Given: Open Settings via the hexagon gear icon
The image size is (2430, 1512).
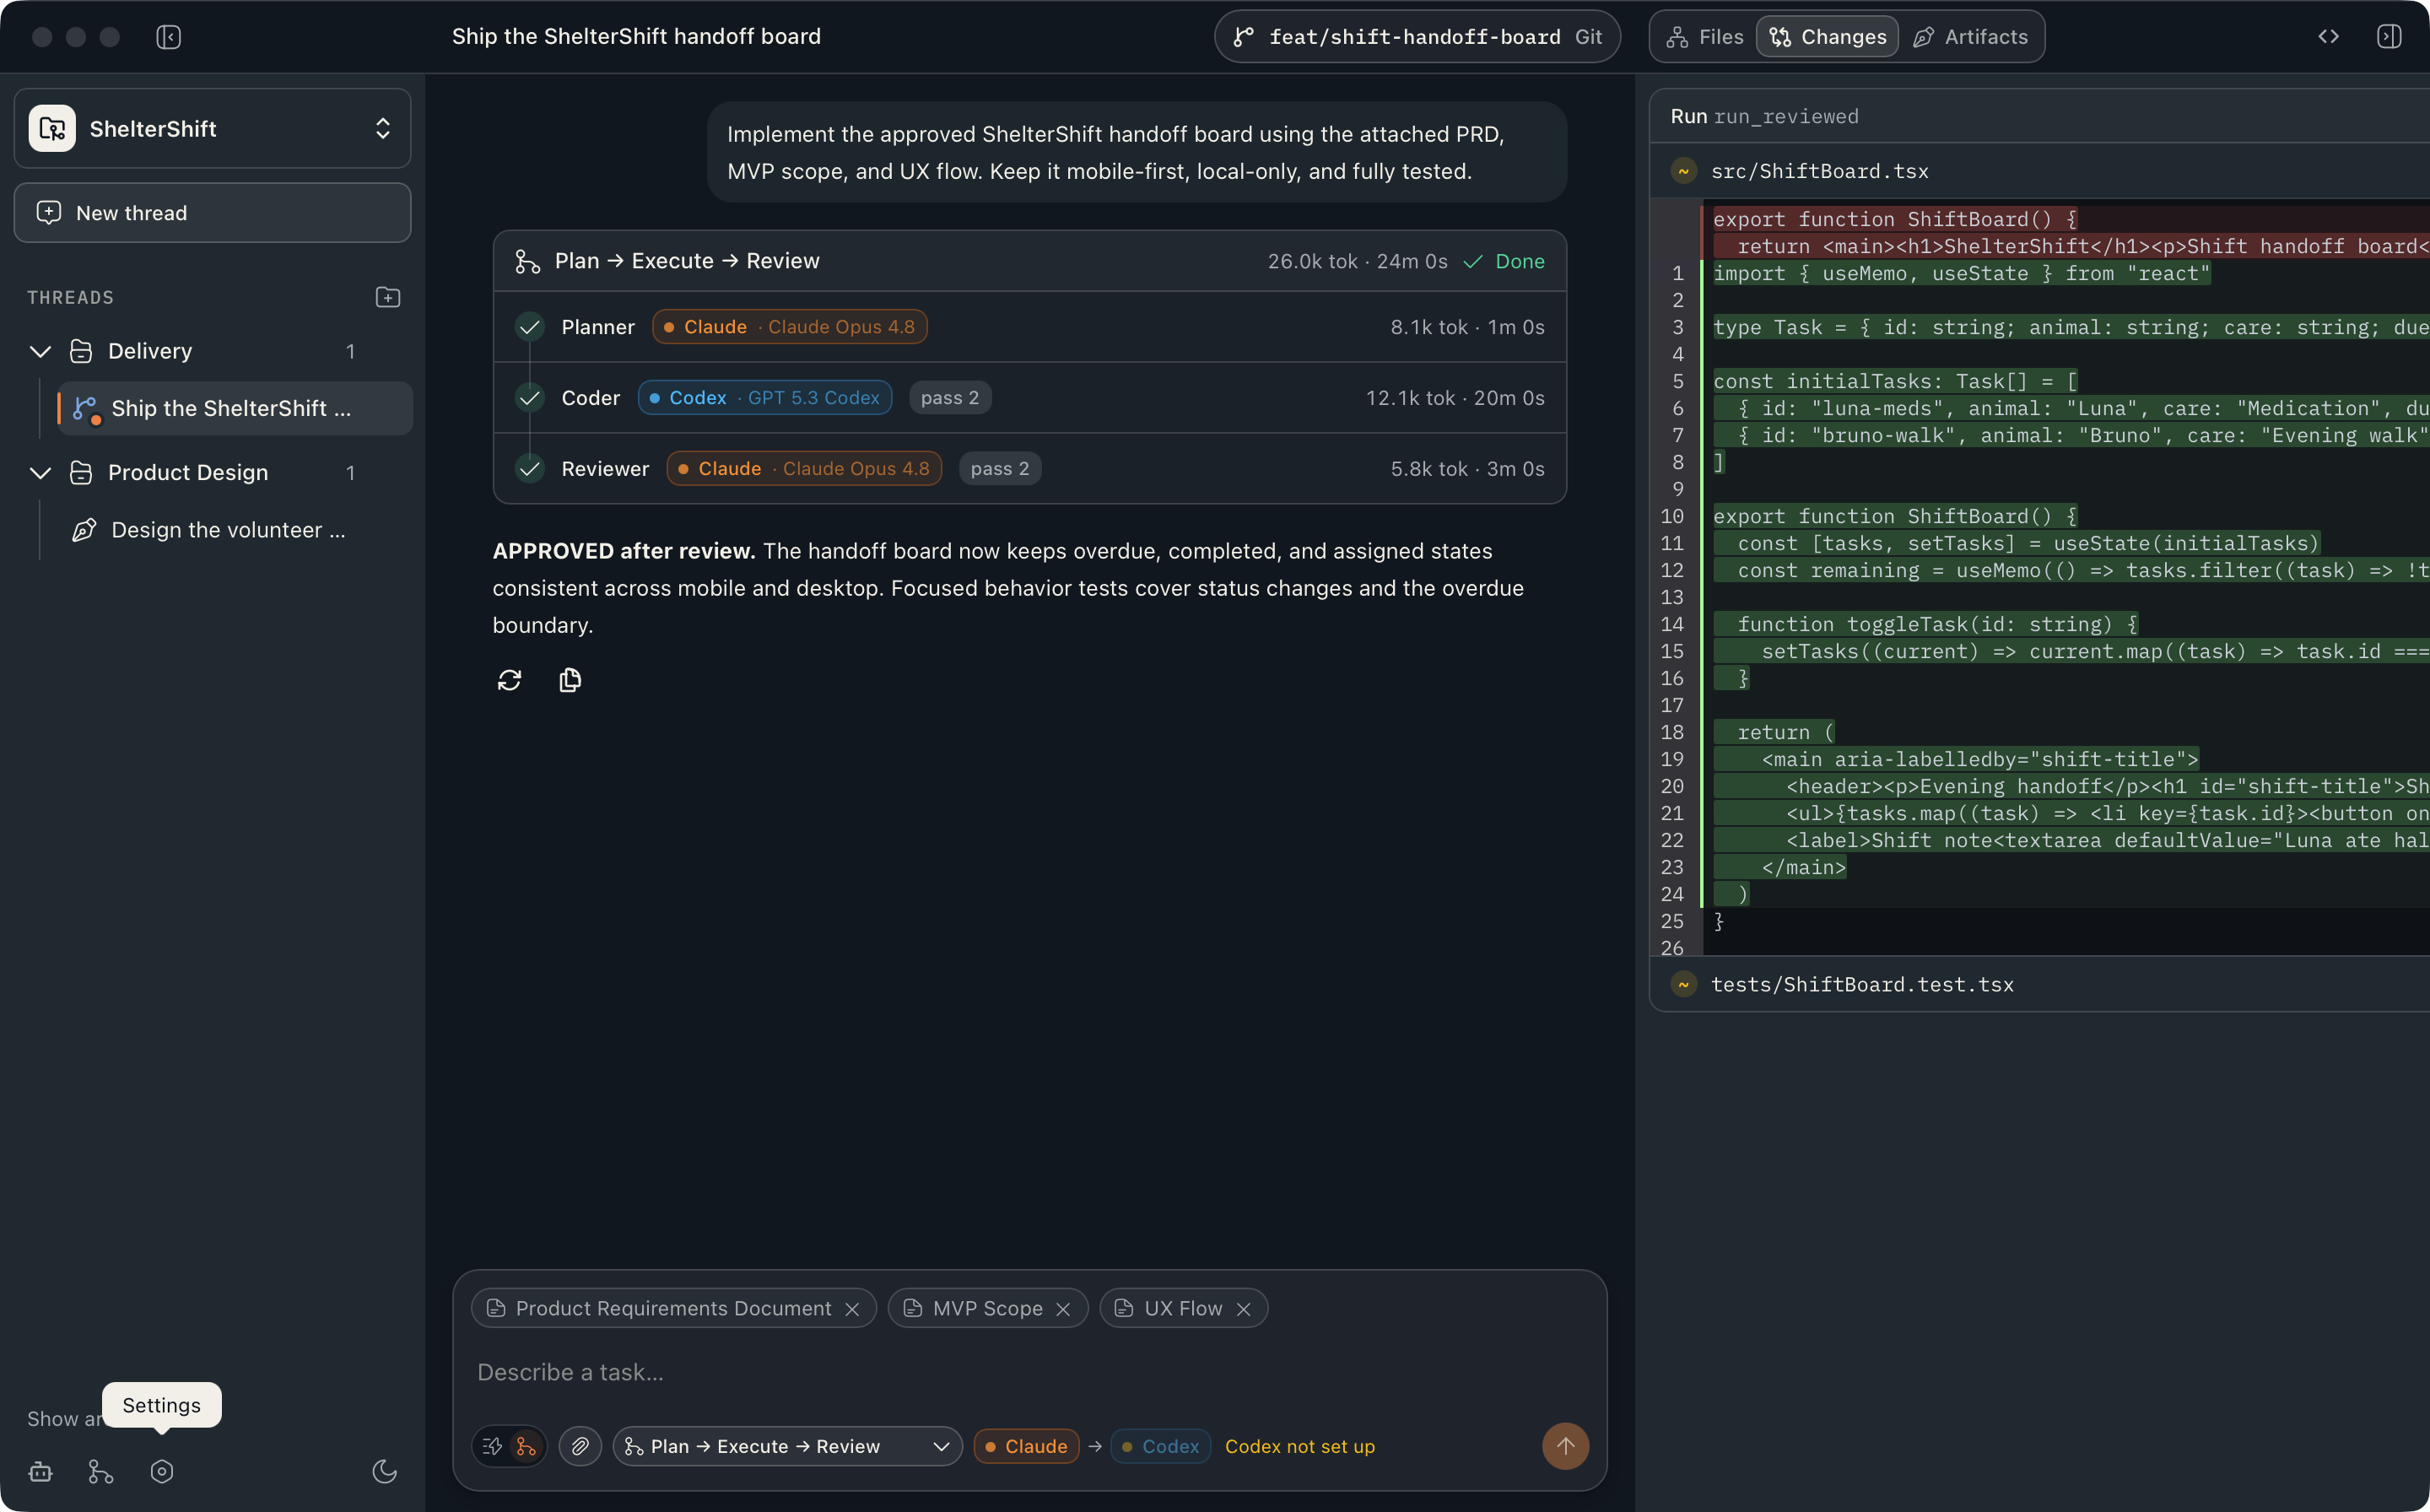Looking at the screenshot, I should pyautogui.click(x=162, y=1472).
